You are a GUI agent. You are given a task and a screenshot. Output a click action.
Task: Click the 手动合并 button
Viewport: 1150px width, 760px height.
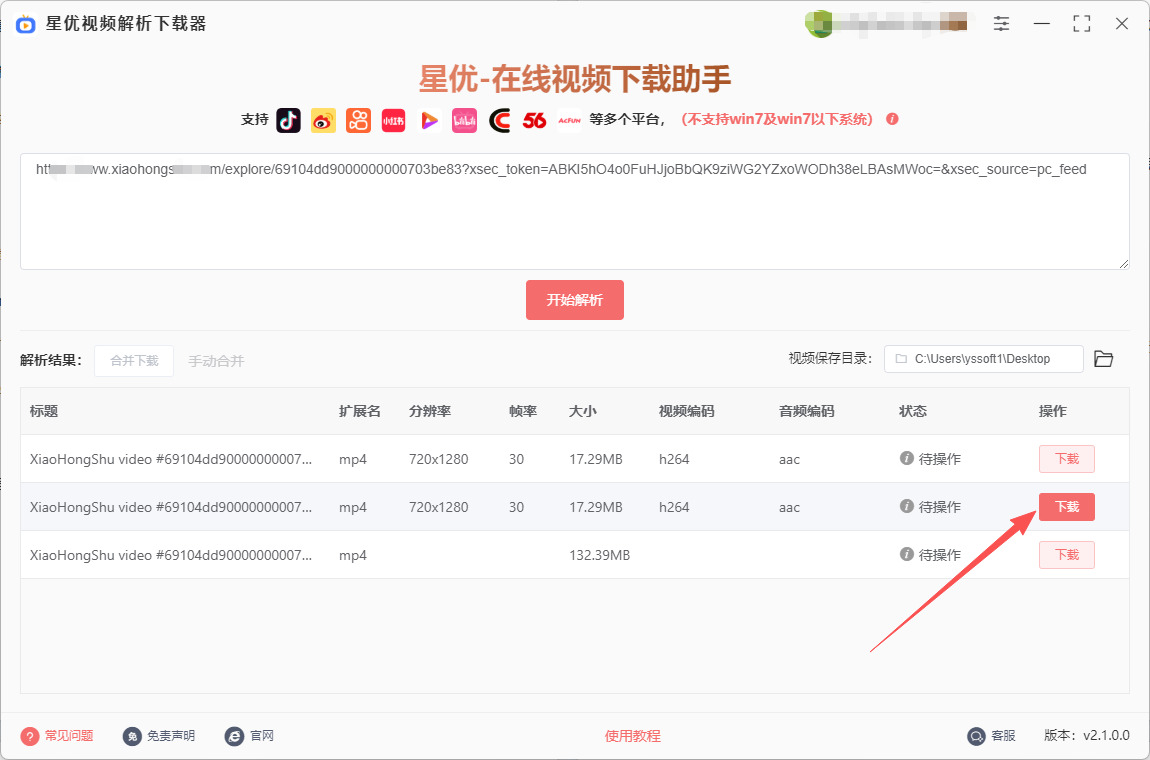216,361
